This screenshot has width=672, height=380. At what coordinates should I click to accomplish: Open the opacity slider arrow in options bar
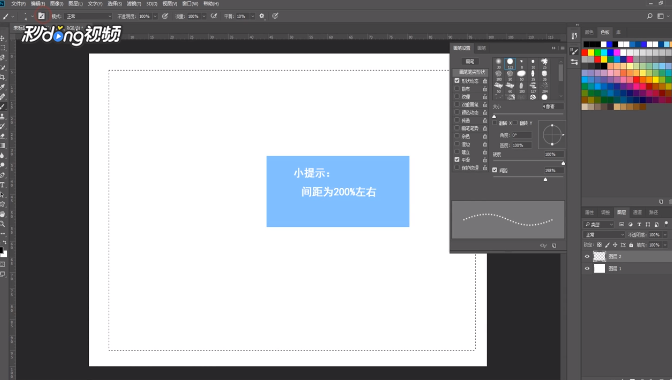(155, 16)
